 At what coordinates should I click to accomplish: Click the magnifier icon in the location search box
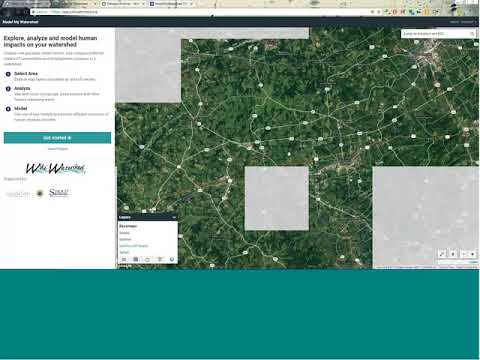click(x=472, y=34)
